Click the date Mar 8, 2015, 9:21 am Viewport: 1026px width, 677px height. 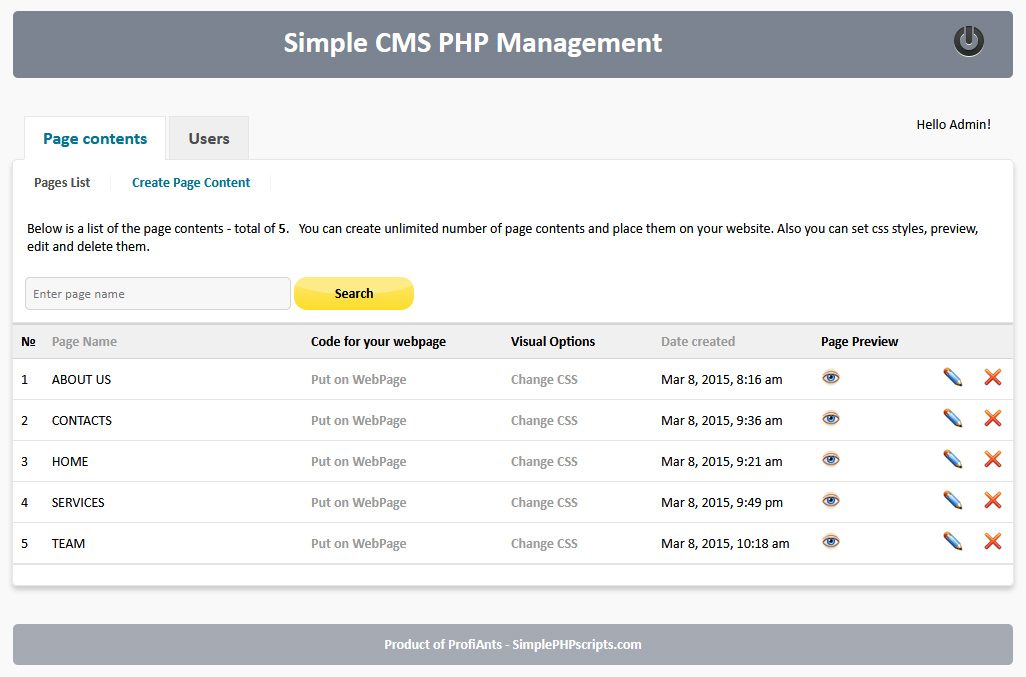coord(722,462)
